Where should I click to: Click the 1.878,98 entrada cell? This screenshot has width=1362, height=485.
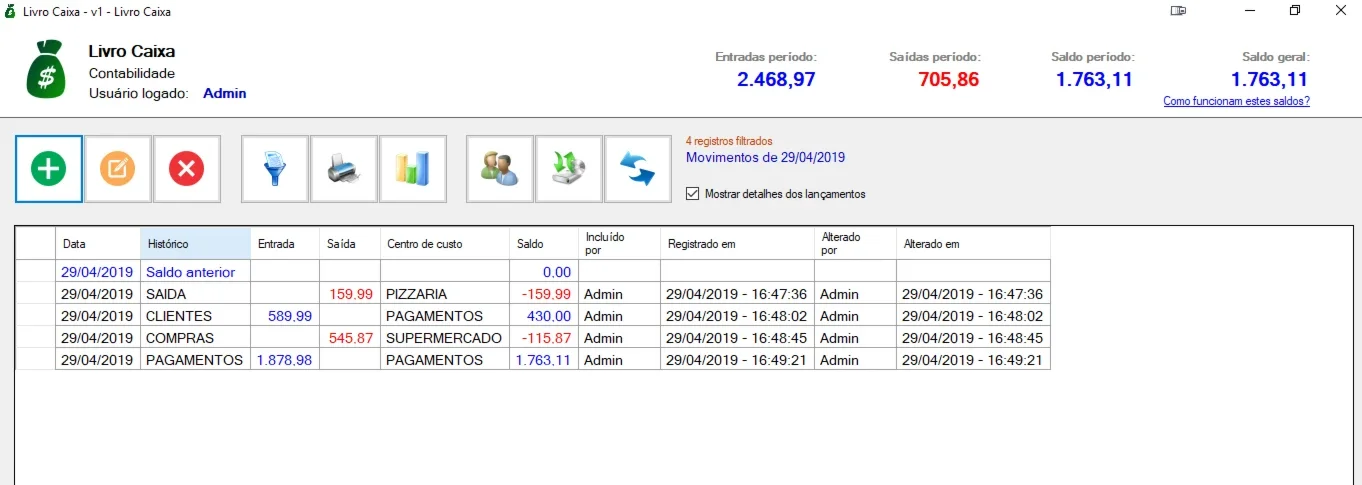tap(285, 360)
